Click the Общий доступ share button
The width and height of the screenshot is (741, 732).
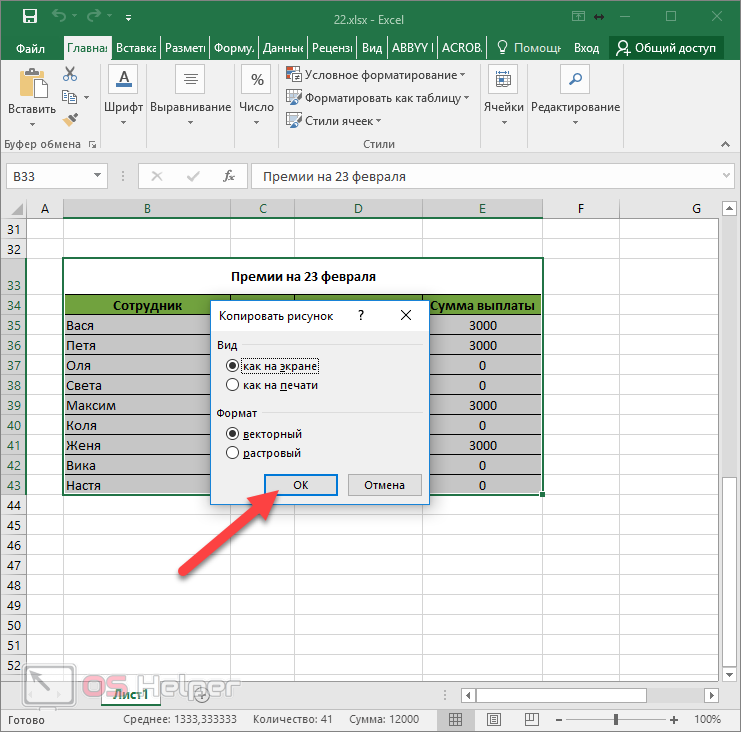pos(666,48)
